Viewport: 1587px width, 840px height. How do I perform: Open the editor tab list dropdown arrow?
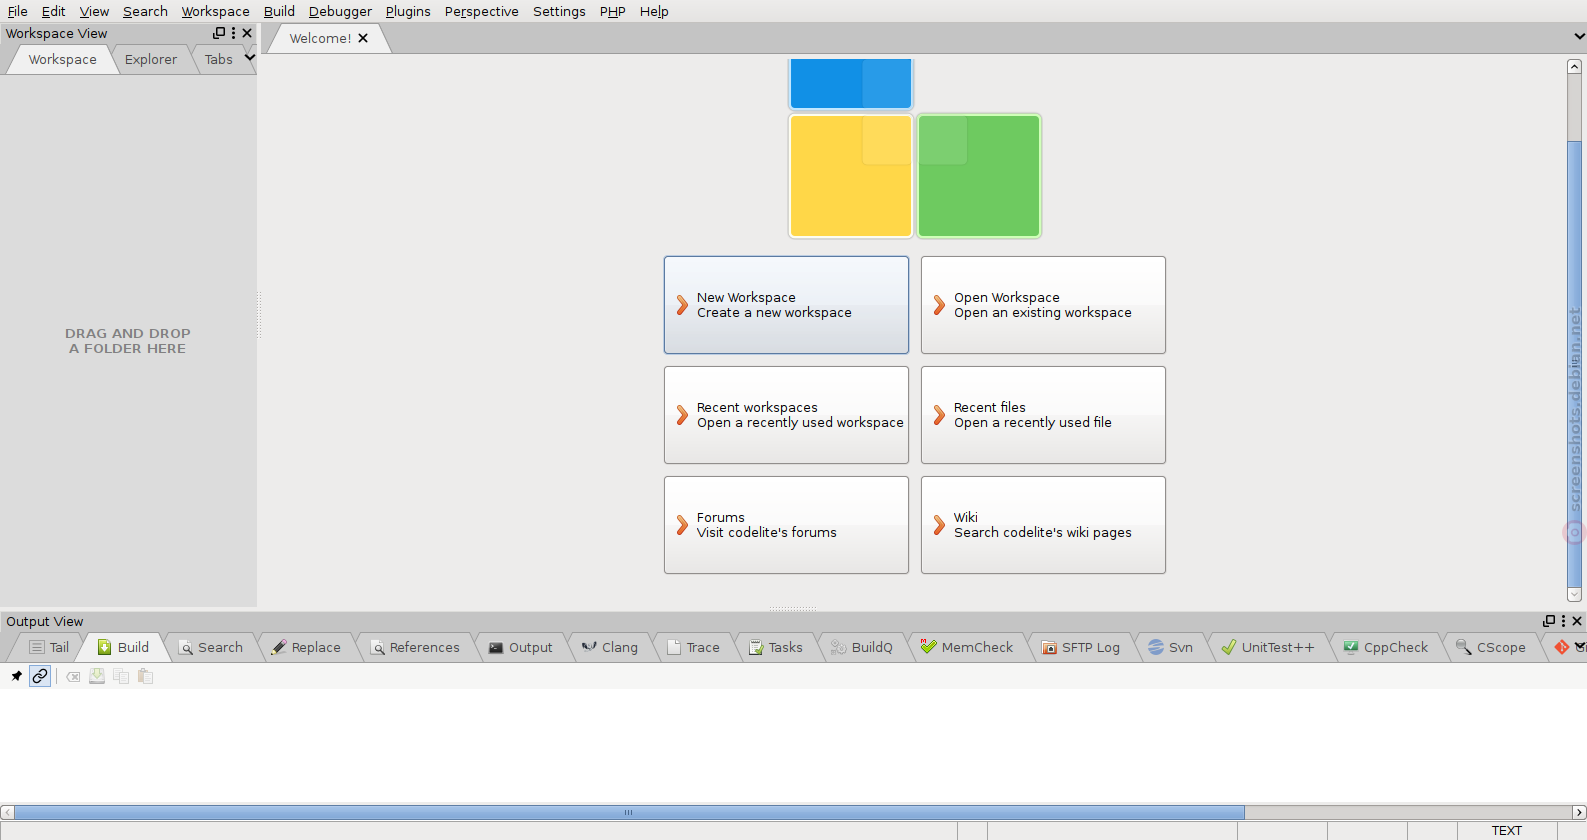tap(1579, 37)
